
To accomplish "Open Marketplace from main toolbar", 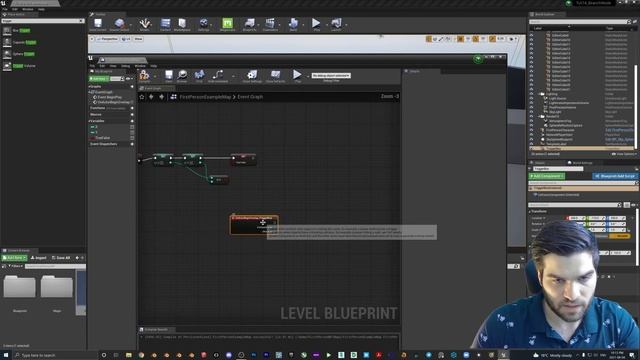I will tap(182, 24).
